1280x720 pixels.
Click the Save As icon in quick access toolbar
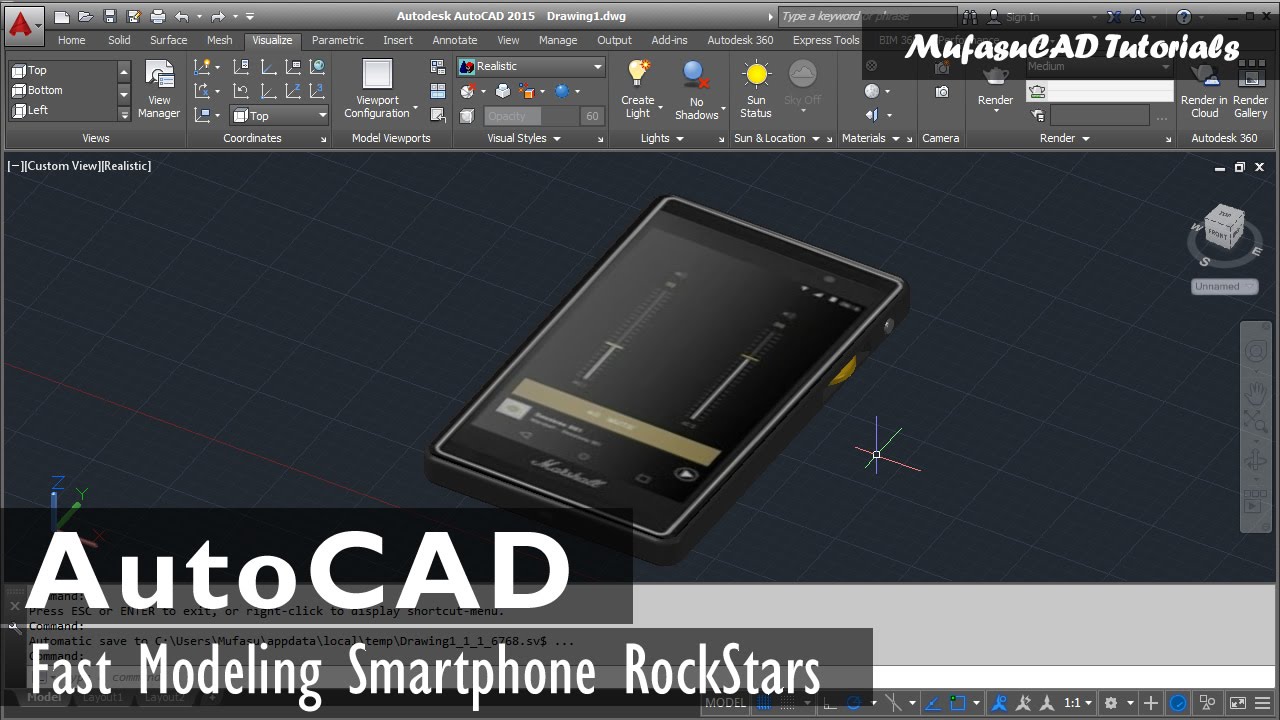[133, 17]
